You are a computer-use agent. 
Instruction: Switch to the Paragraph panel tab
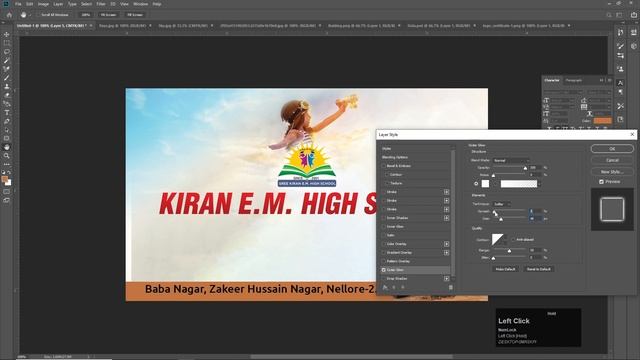tap(573, 80)
